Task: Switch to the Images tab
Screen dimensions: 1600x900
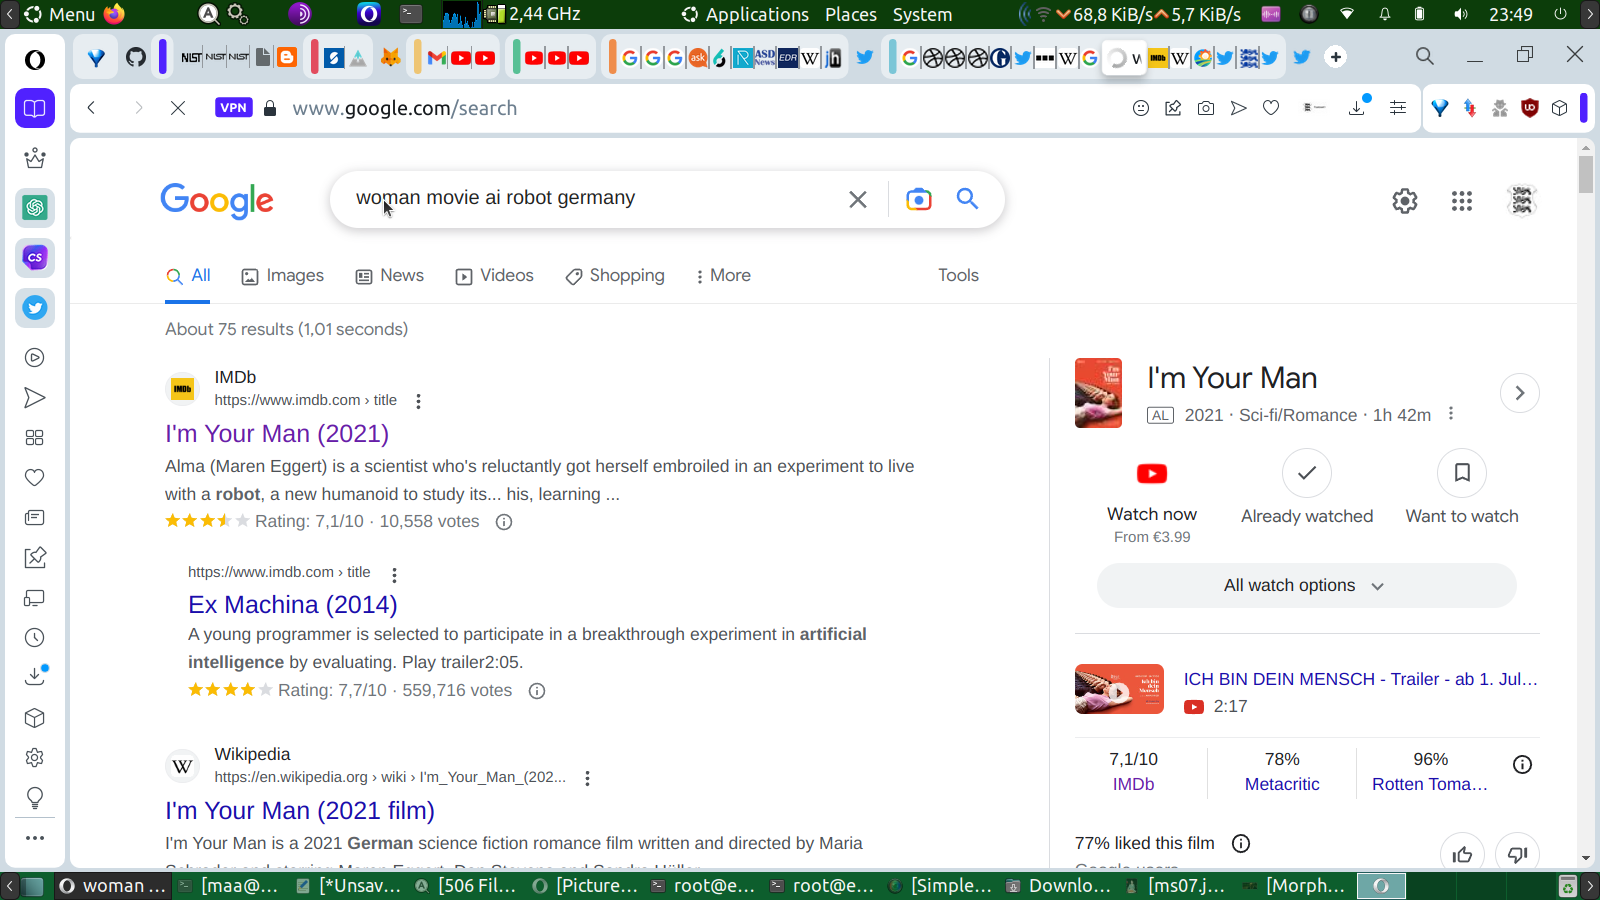Action: 283,276
